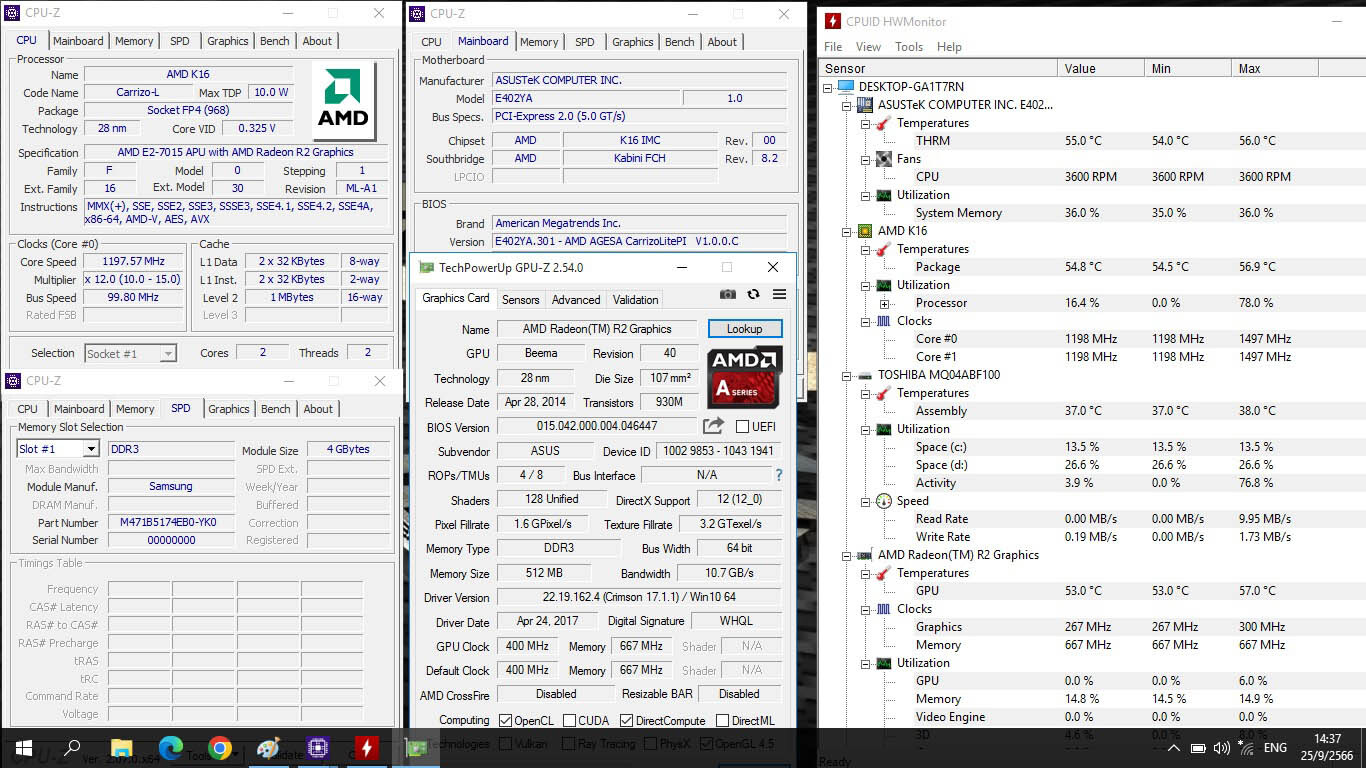1366x768 pixels.
Task: Switch to the GPU-Z Sensors tab
Action: [x=520, y=299]
